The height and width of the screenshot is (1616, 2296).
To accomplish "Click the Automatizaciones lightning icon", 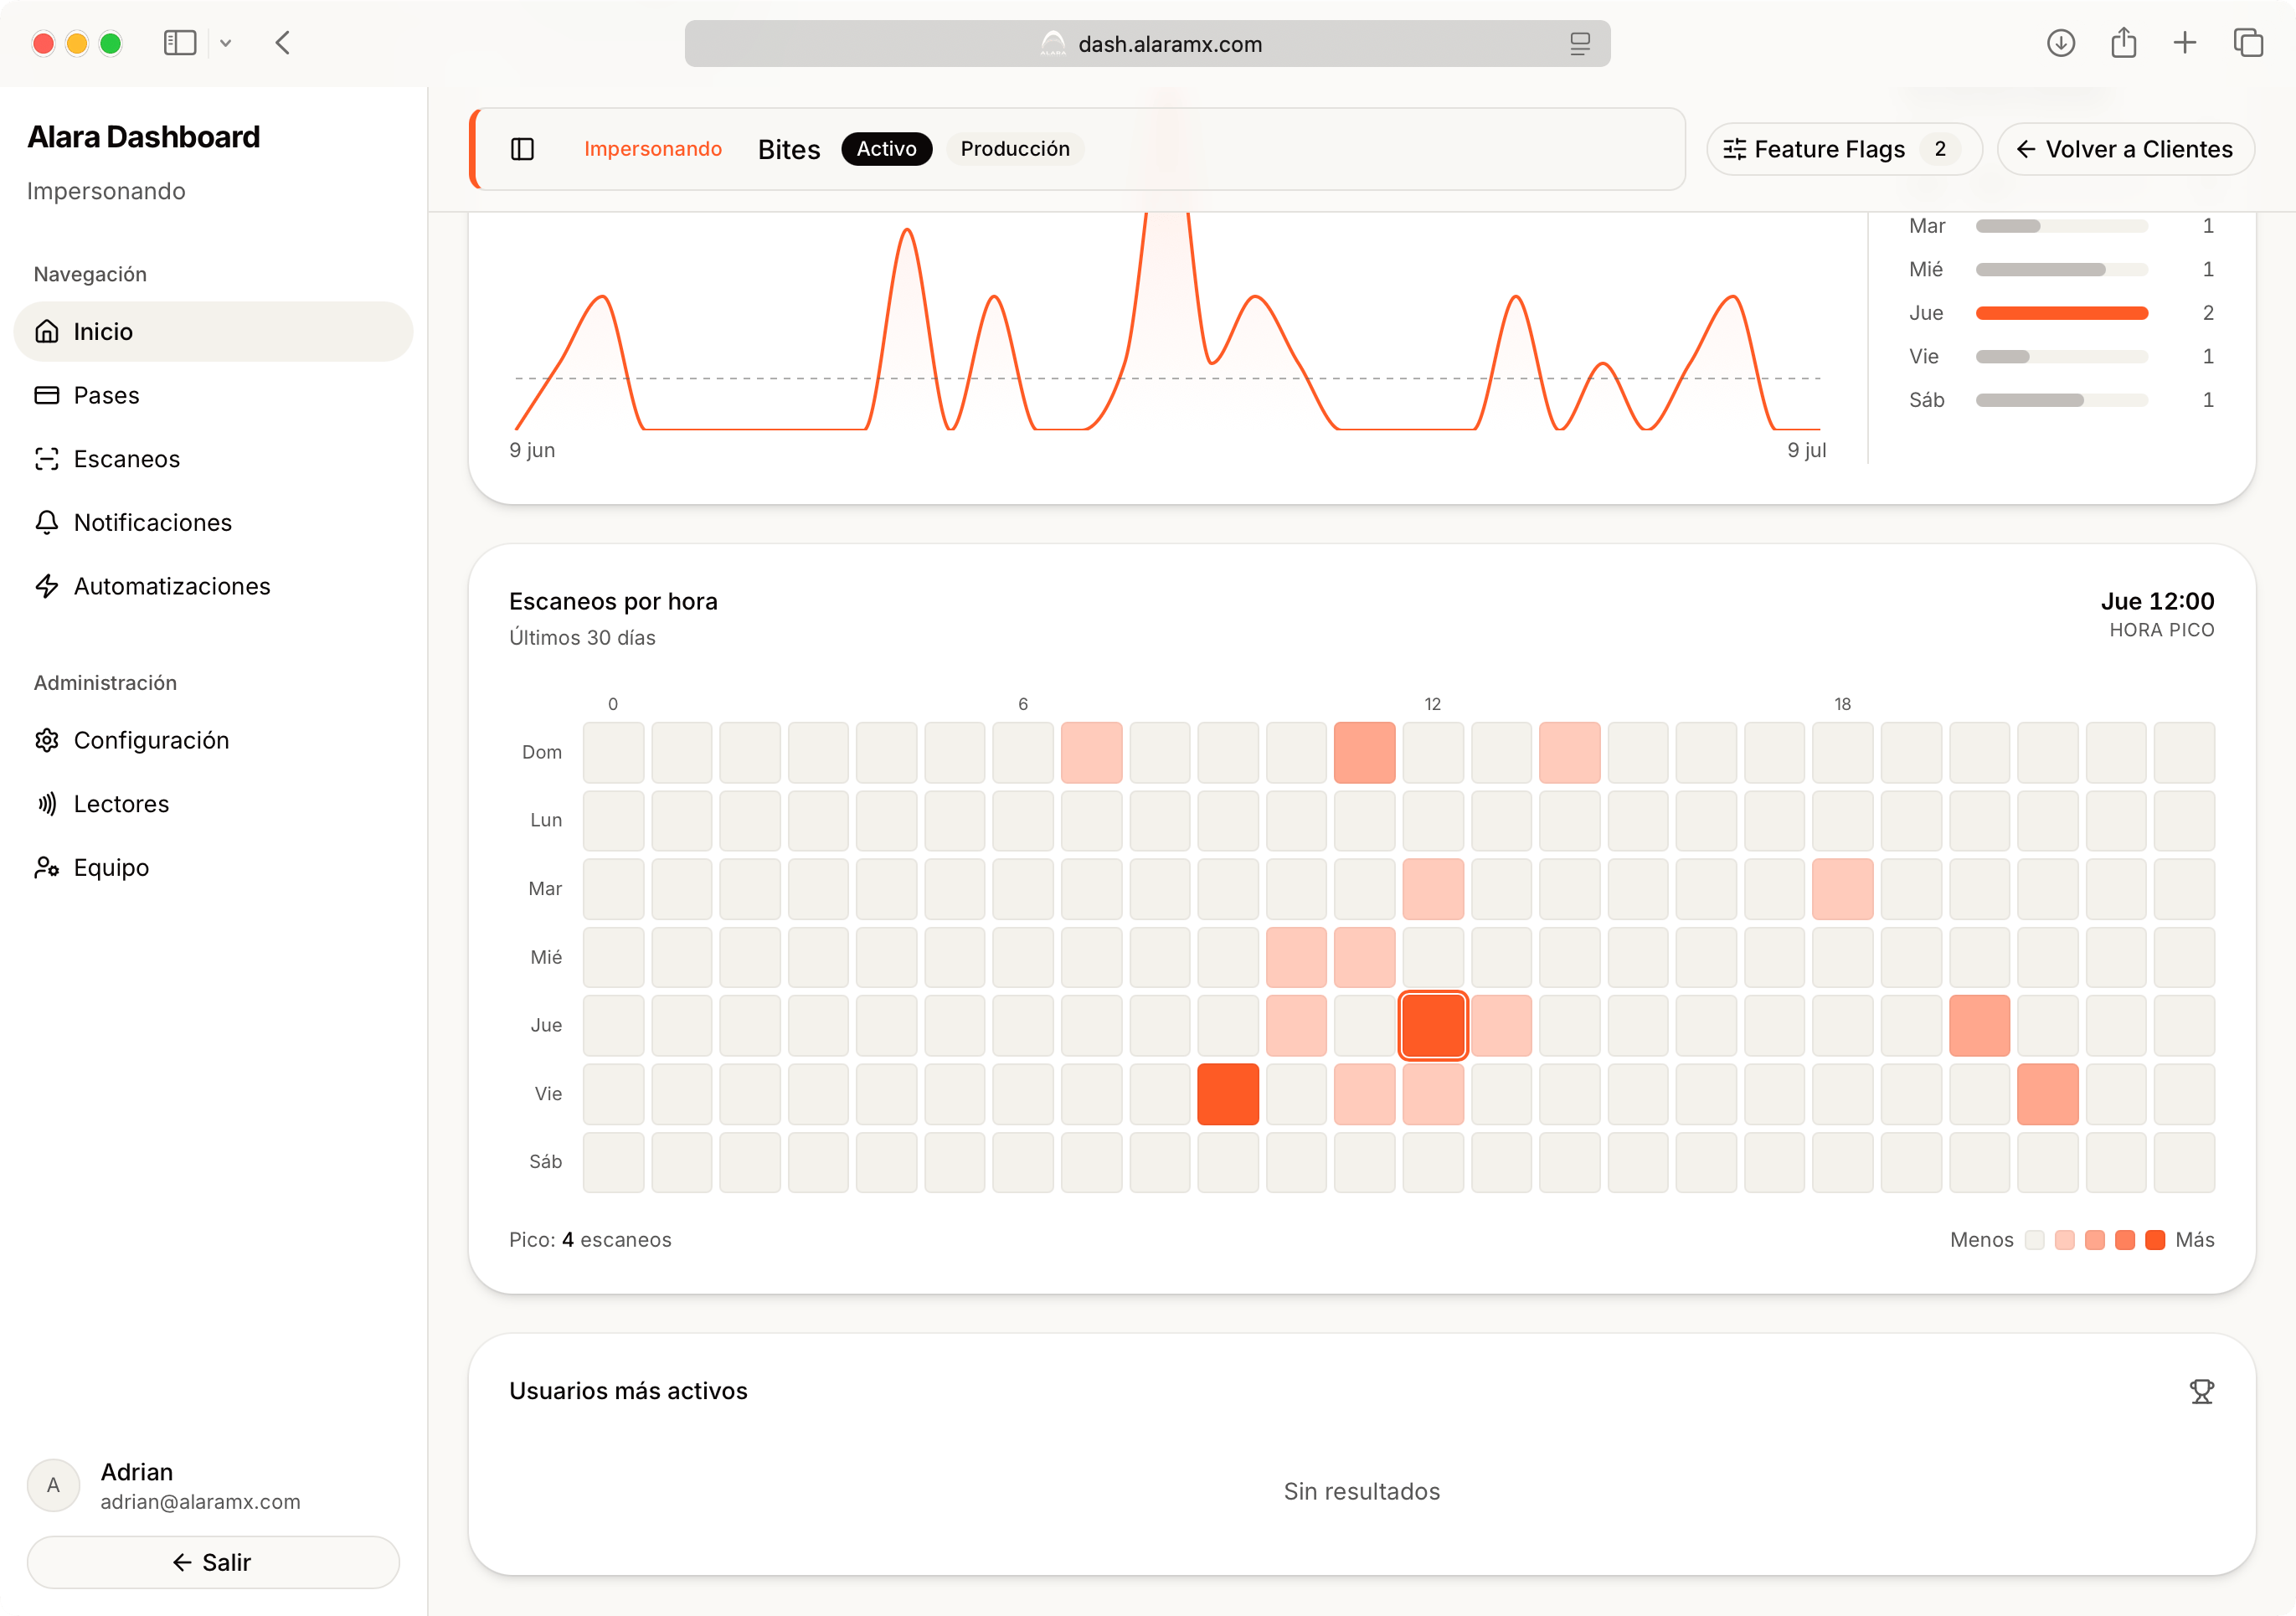I will click(x=47, y=586).
